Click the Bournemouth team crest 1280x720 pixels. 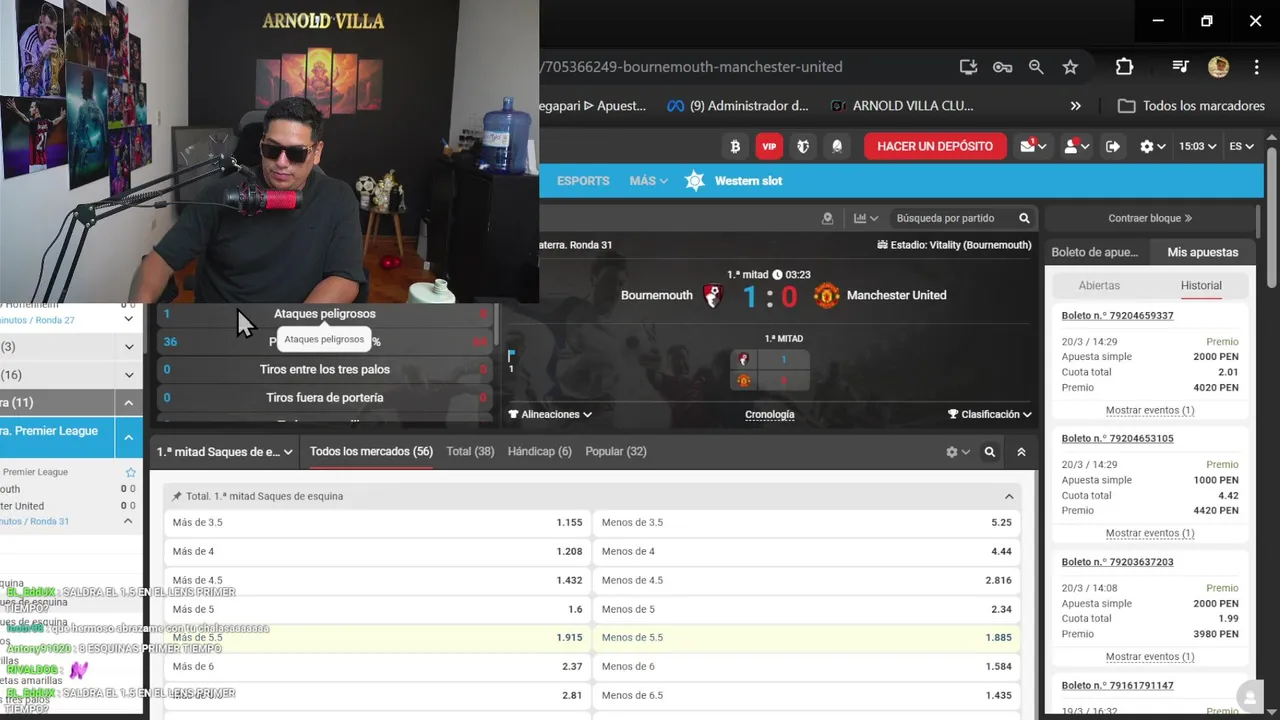point(712,295)
